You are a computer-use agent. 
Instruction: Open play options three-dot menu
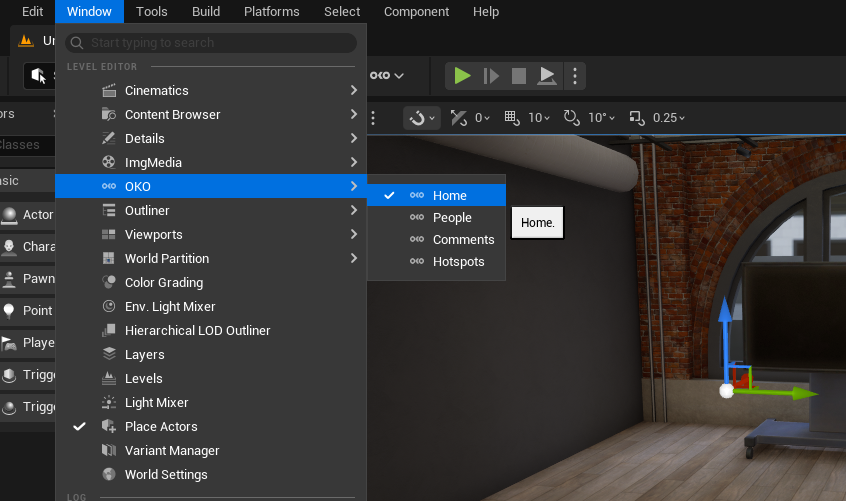pos(575,76)
